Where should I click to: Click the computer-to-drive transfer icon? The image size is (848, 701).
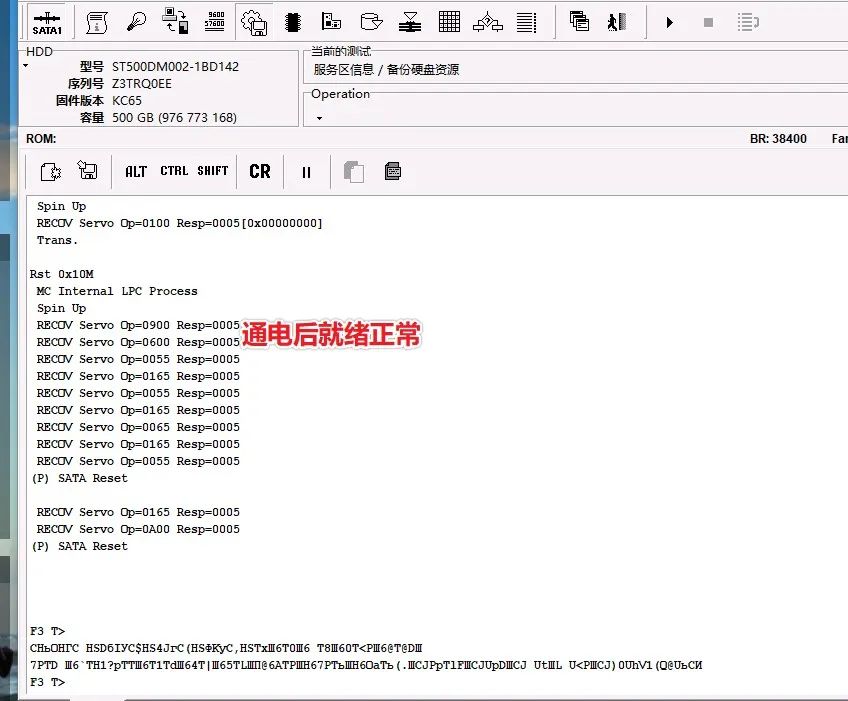click(x=175, y=21)
